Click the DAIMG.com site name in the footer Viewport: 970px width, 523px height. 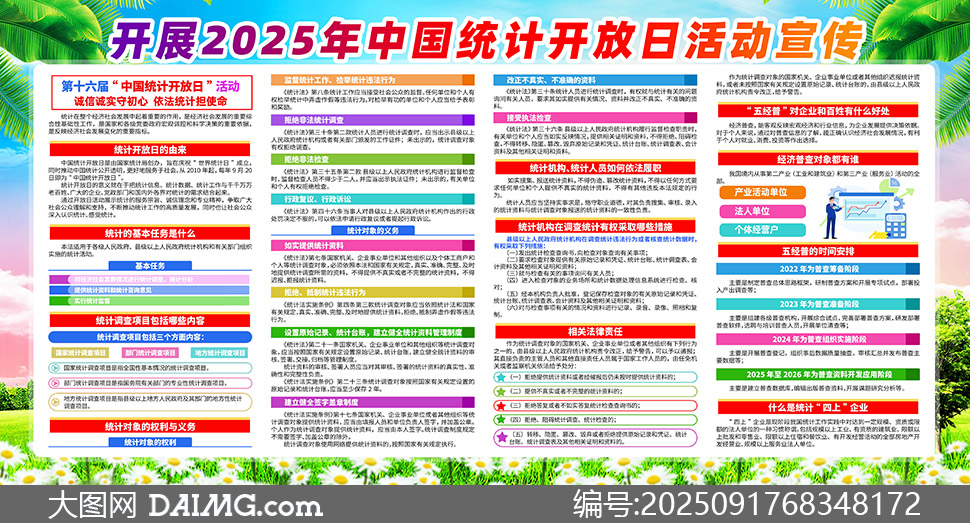[235, 504]
